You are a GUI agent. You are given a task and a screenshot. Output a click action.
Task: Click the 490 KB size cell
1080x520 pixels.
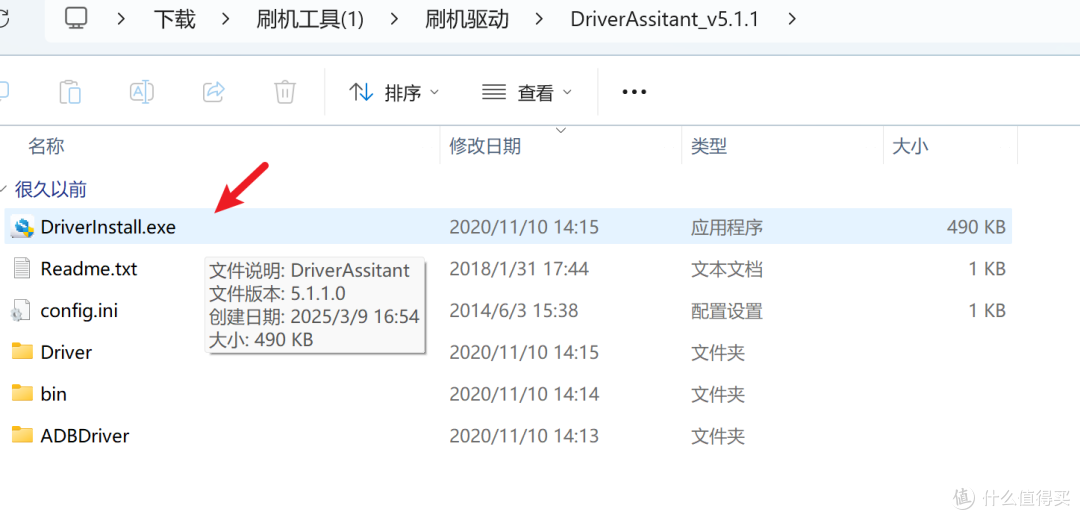coord(976,227)
